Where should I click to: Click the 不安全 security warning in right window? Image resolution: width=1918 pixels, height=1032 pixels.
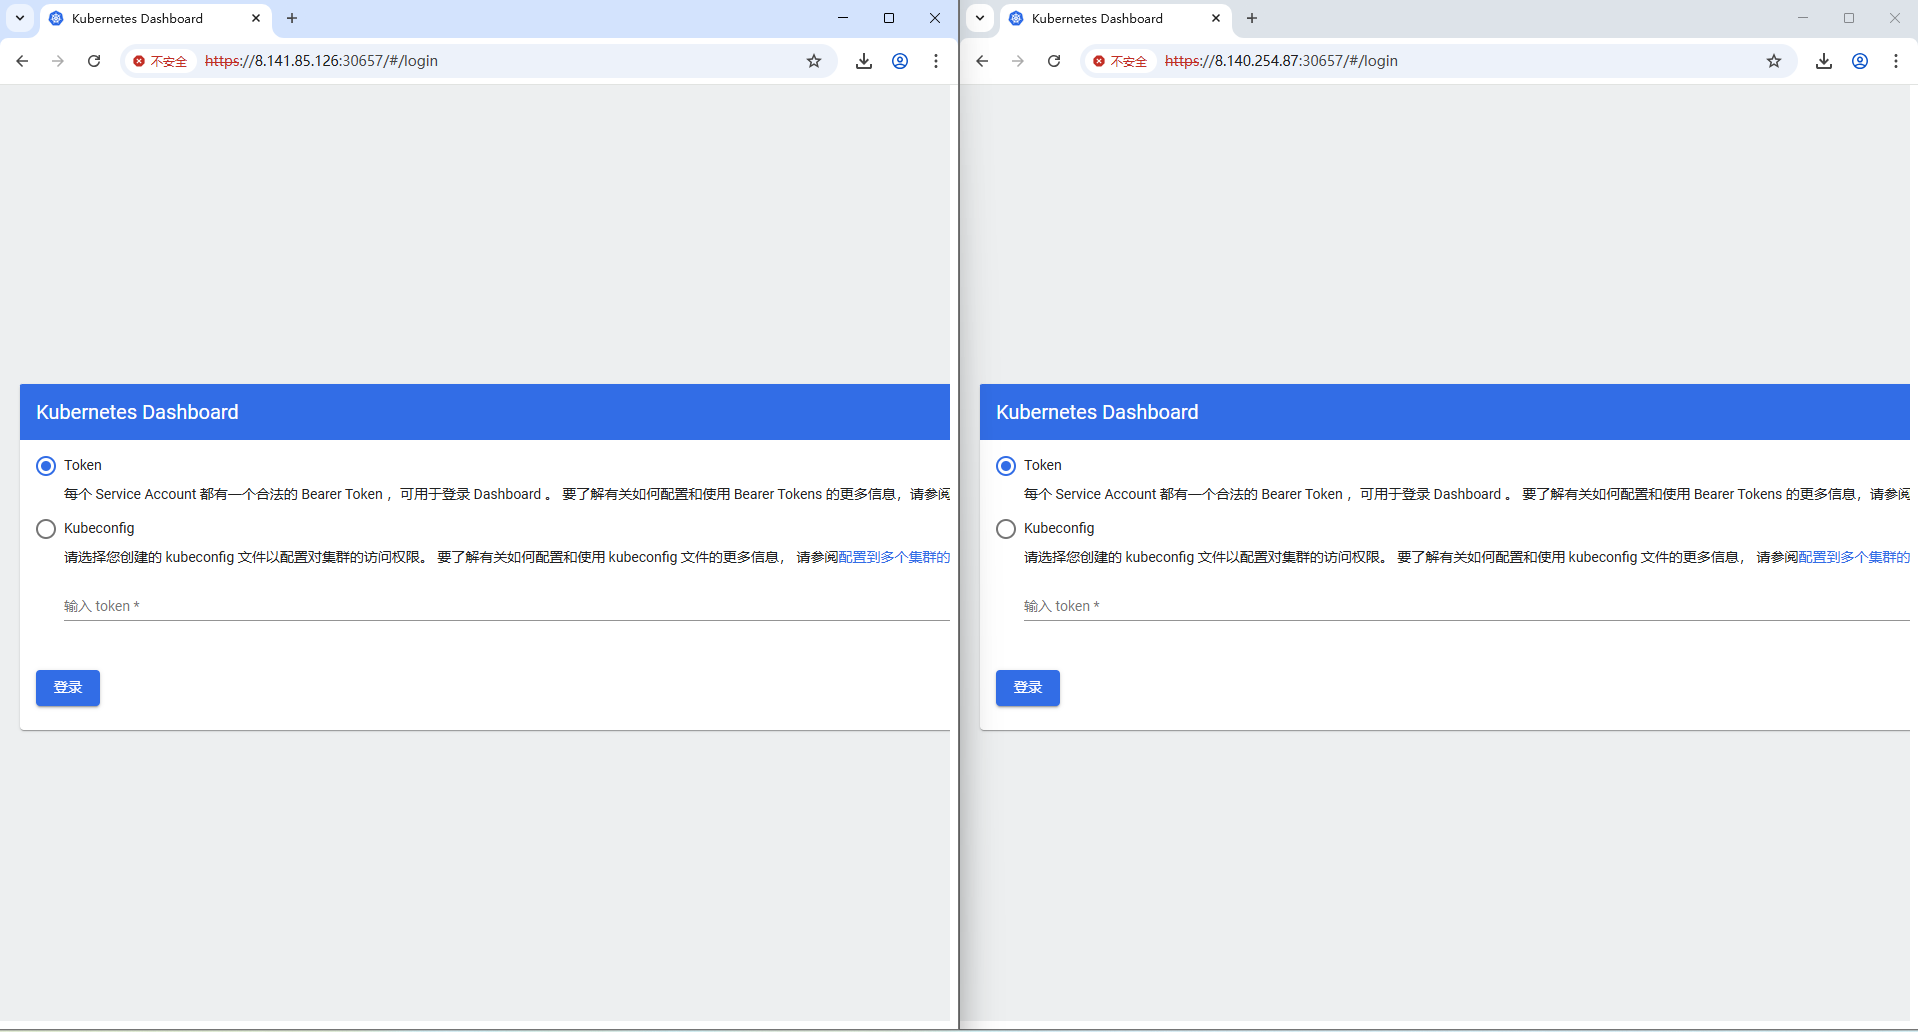pos(1120,61)
